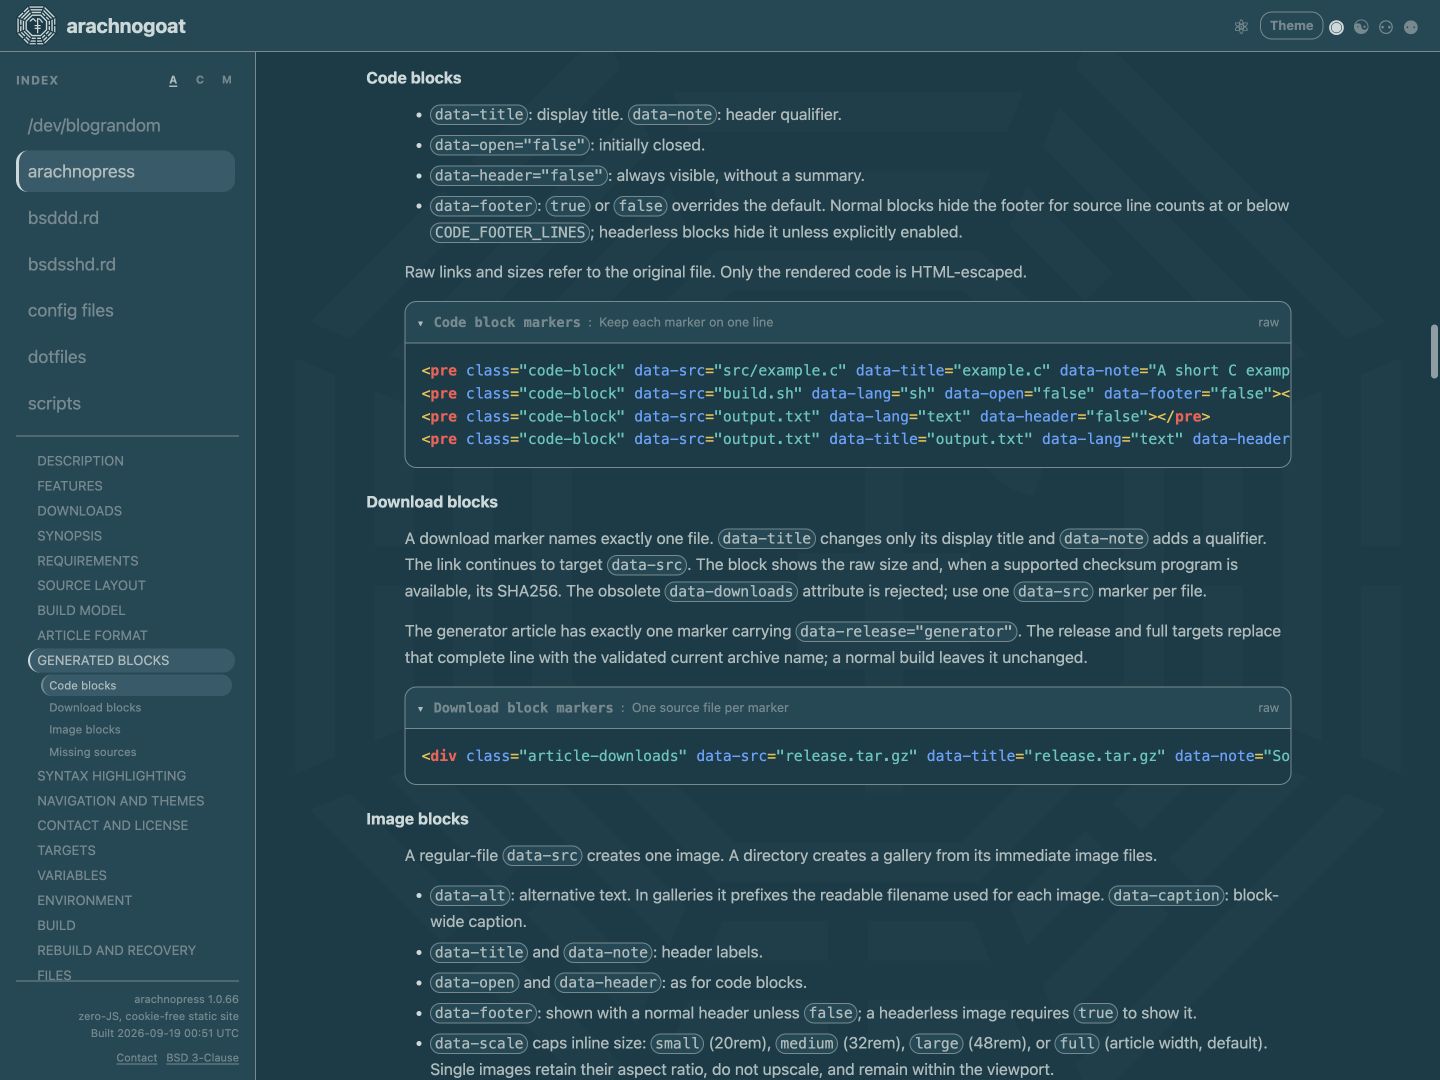Open the arachnogoat site title link
1440x1080 pixels.
coord(126,26)
